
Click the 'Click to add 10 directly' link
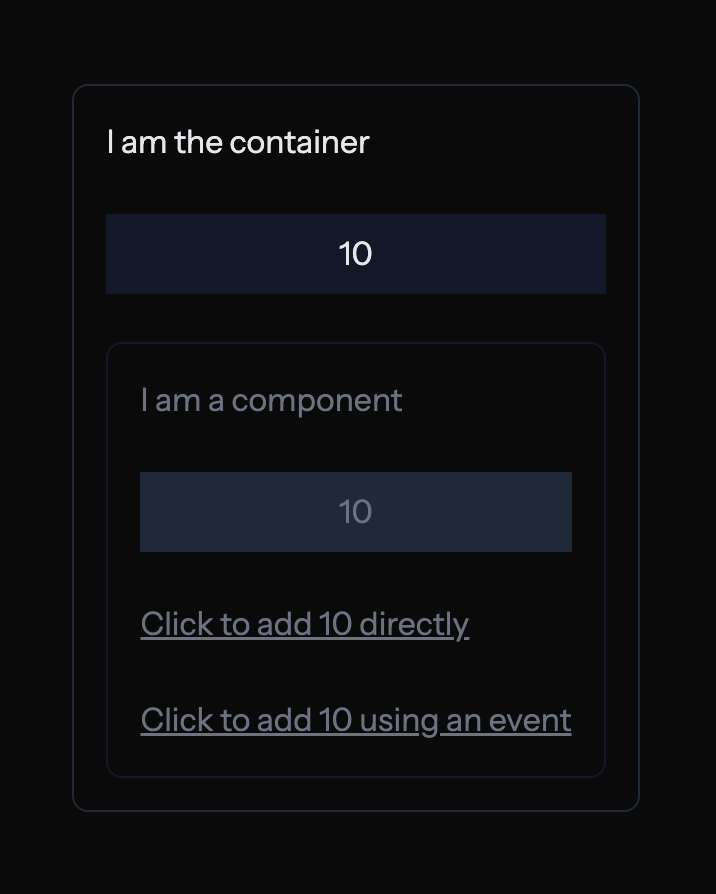pos(304,624)
